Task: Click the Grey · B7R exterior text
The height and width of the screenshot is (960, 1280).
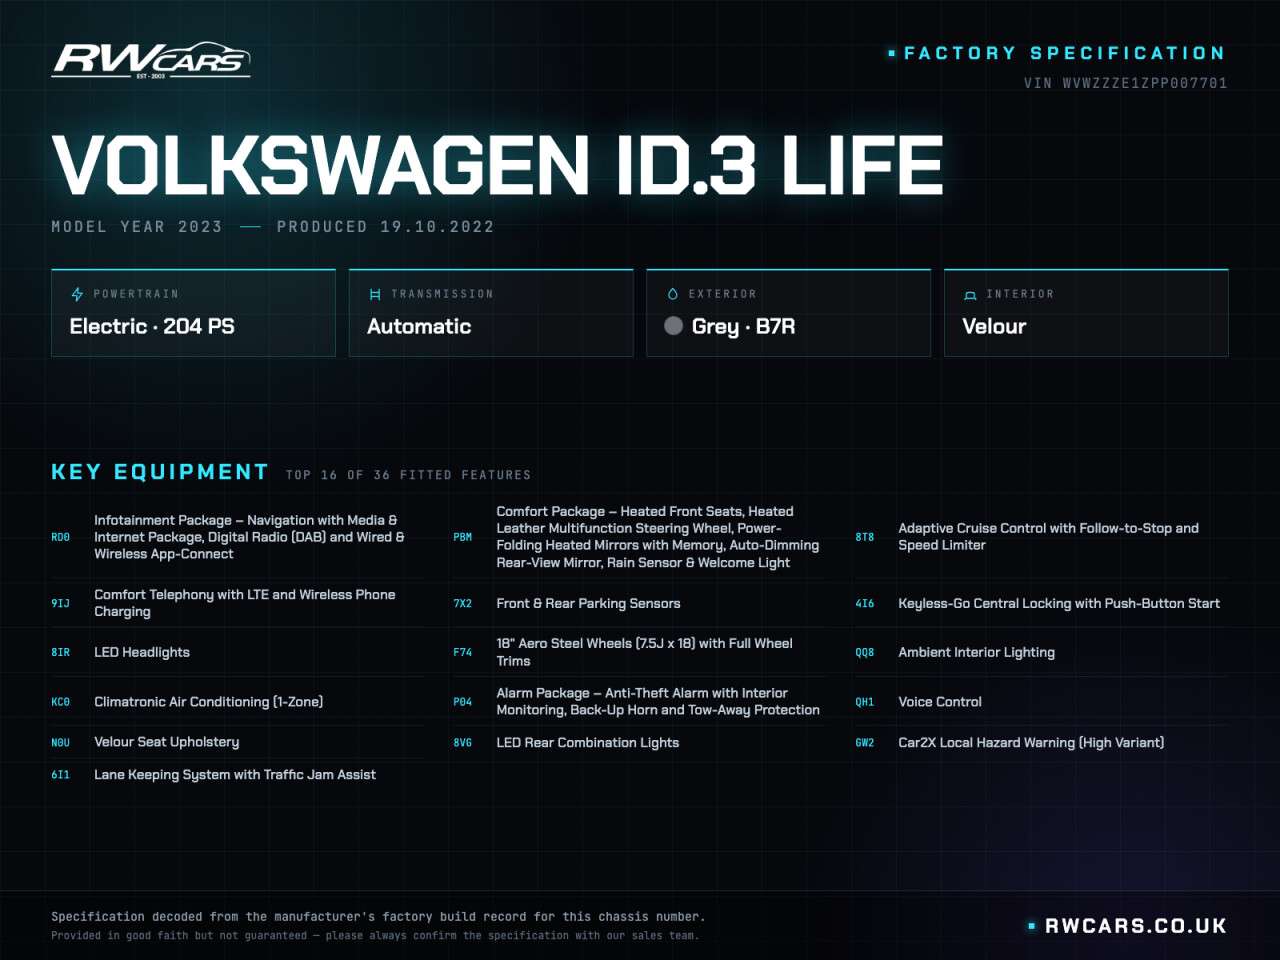Action: point(743,326)
